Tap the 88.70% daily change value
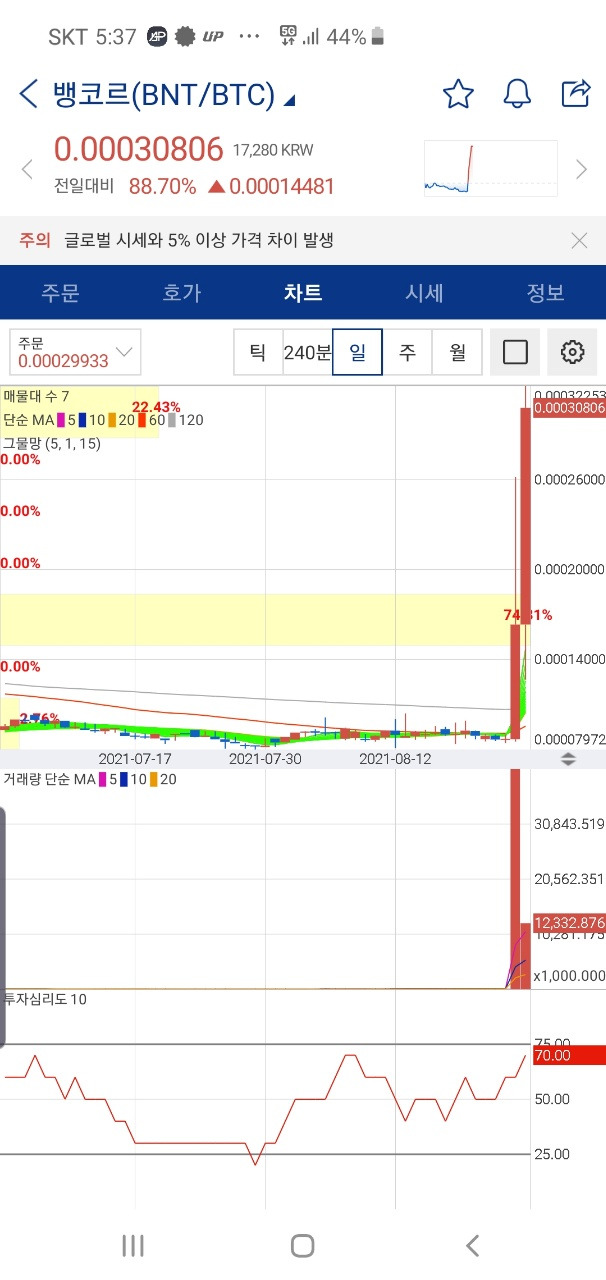Viewport: 606px width, 1280px height. pos(163,186)
